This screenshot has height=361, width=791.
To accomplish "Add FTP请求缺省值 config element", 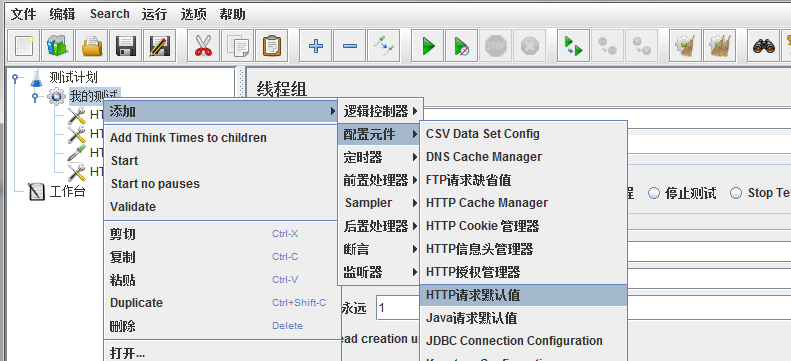I will pos(524,180).
